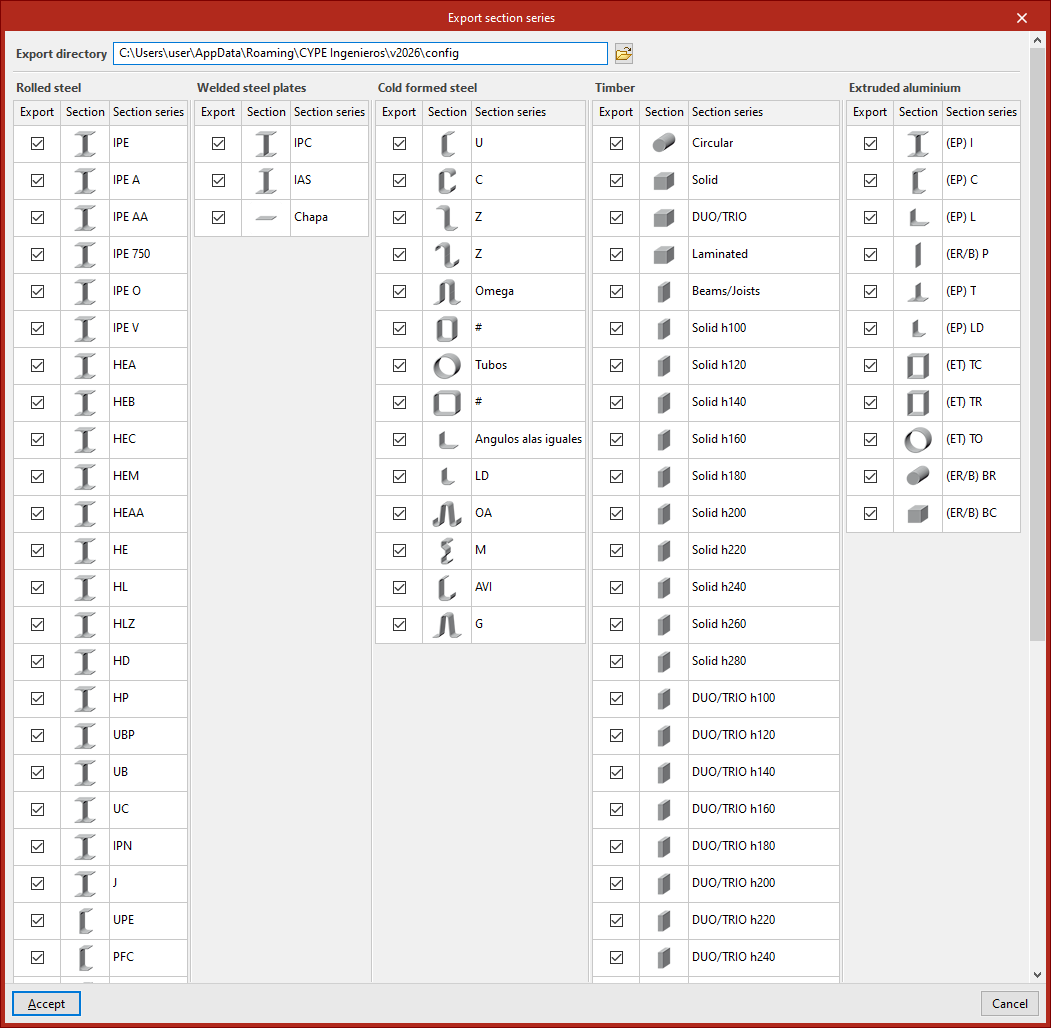The image size is (1051, 1028).
Task: Click the UPE channel section icon
Action: pos(84,921)
